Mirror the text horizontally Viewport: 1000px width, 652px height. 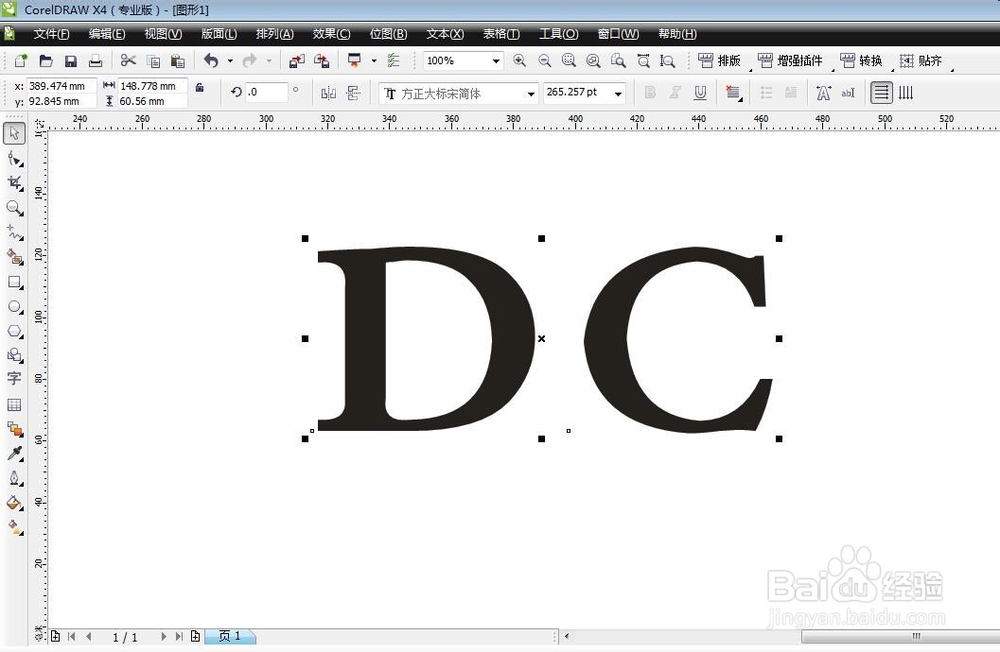328,94
